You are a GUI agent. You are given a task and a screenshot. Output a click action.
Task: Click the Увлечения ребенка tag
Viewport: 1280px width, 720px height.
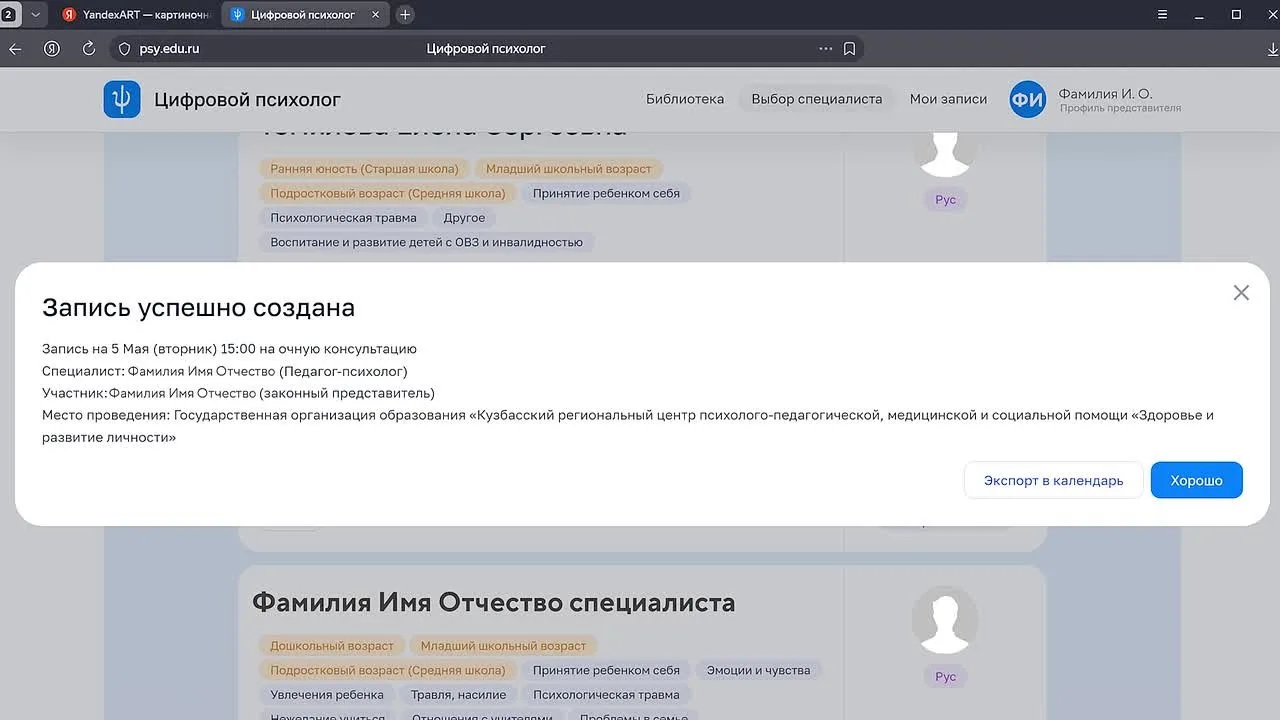(x=327, y=695)
